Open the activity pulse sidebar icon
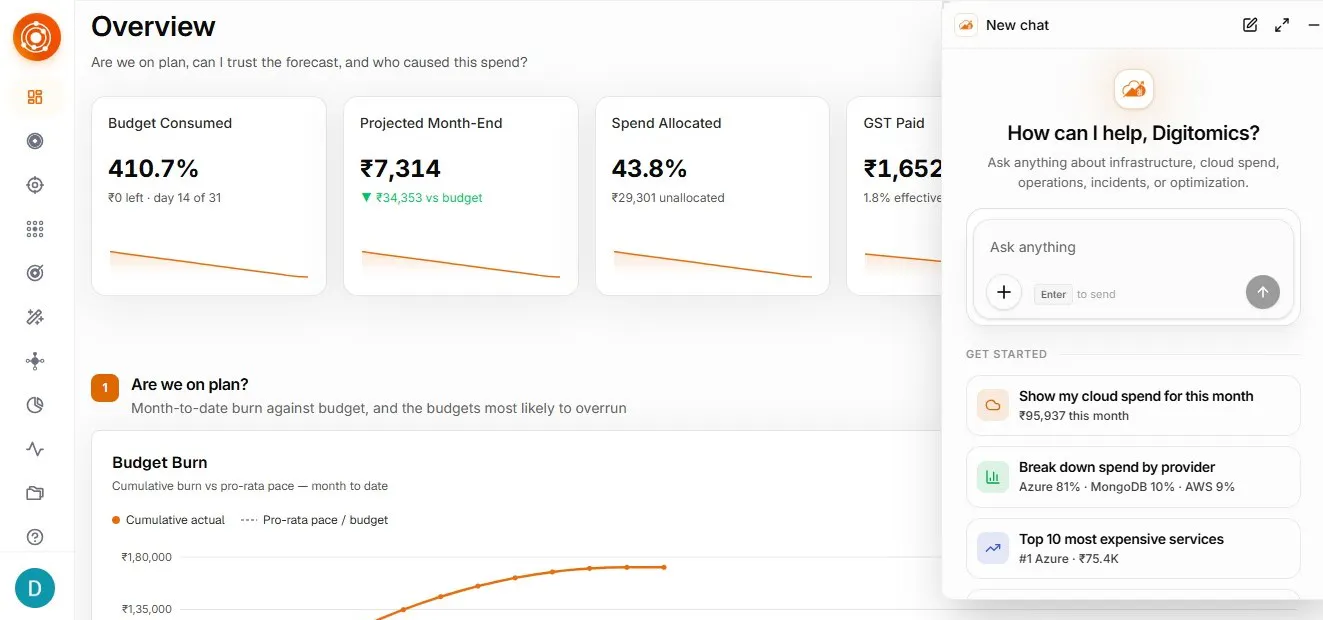 [35, 449]
